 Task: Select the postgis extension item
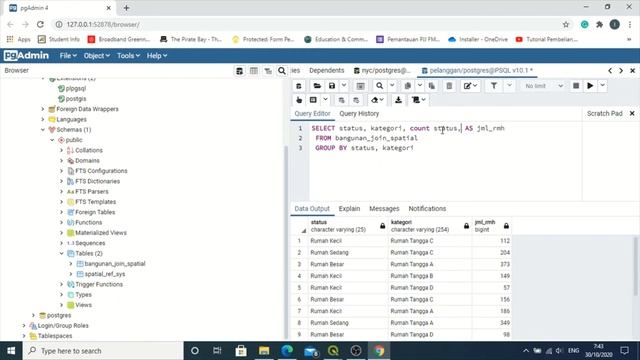[76, 99]
